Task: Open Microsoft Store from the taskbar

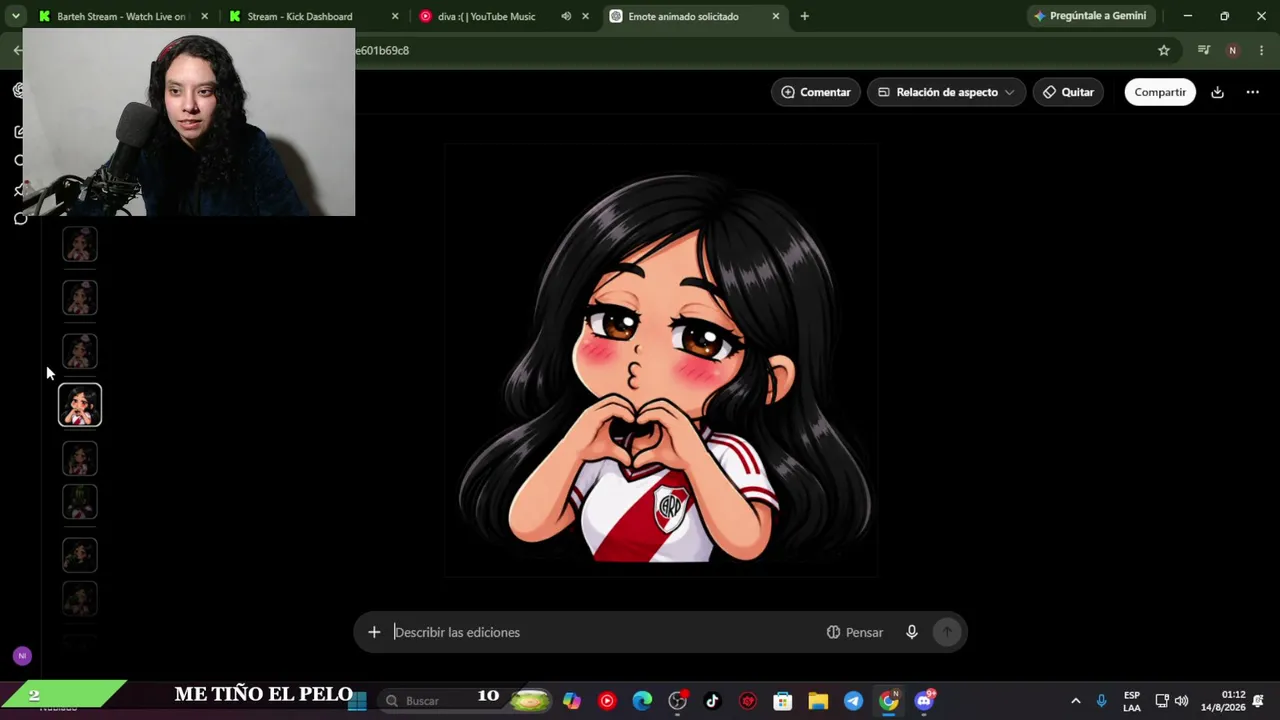Action: click(x=783, y=701)
